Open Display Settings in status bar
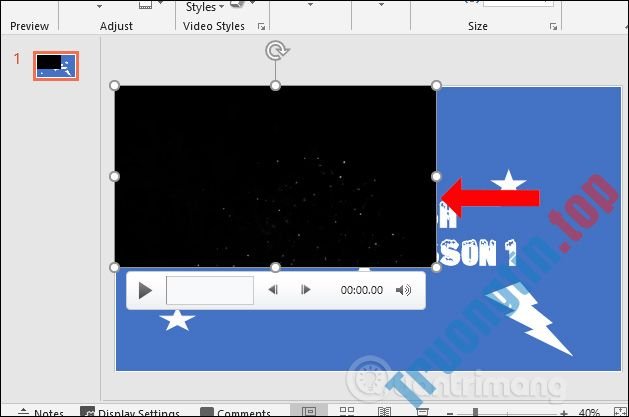Viewport: 629px width, 417px height. (130, 412)
